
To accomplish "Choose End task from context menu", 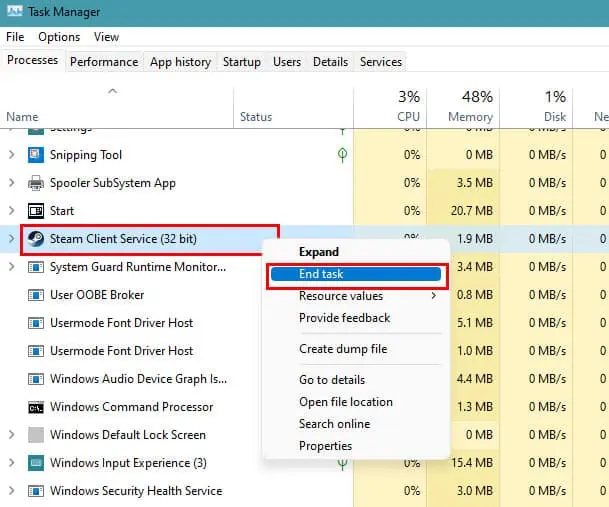I will pos(354,274).
